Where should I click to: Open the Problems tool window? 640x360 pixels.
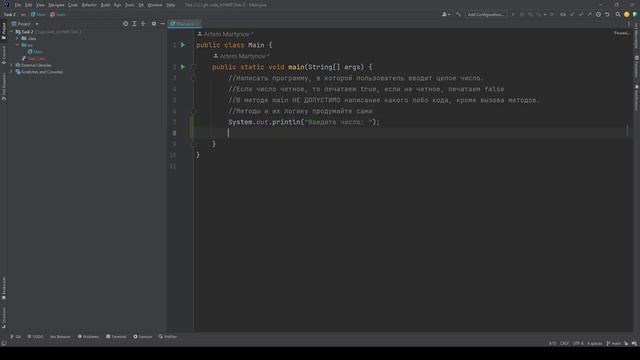coord(88,337)
